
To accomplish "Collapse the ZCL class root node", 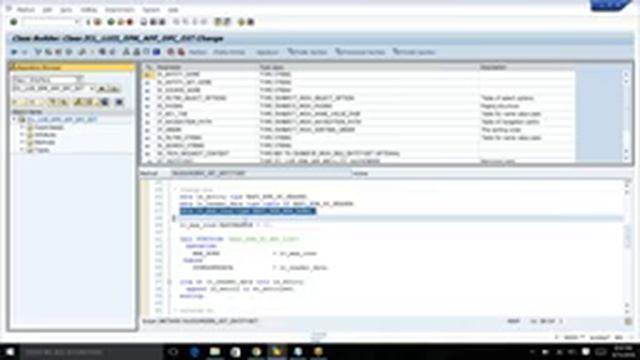I will [x=15, y=120].
